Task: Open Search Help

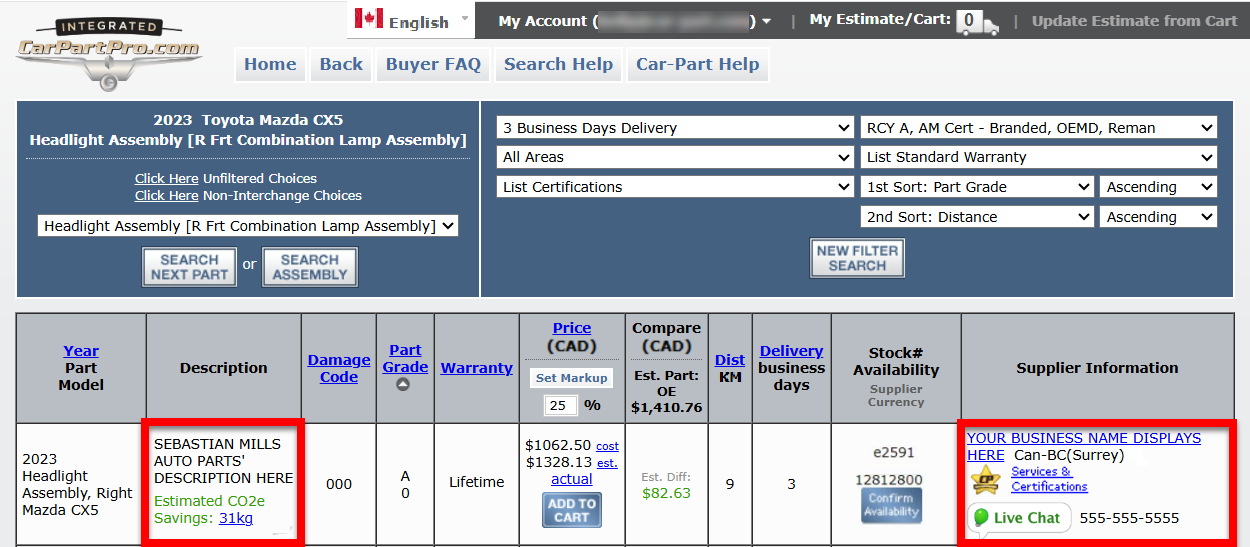Action: tap(558, 64)
